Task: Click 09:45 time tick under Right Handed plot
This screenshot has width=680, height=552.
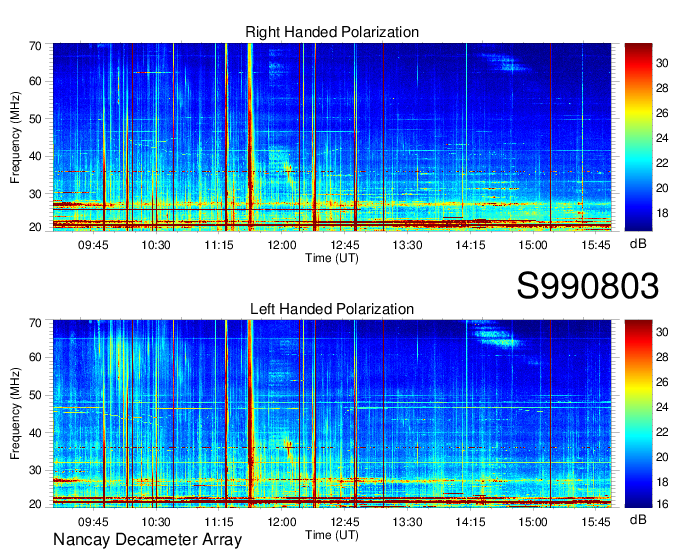Action: click(x=93, y=245)
